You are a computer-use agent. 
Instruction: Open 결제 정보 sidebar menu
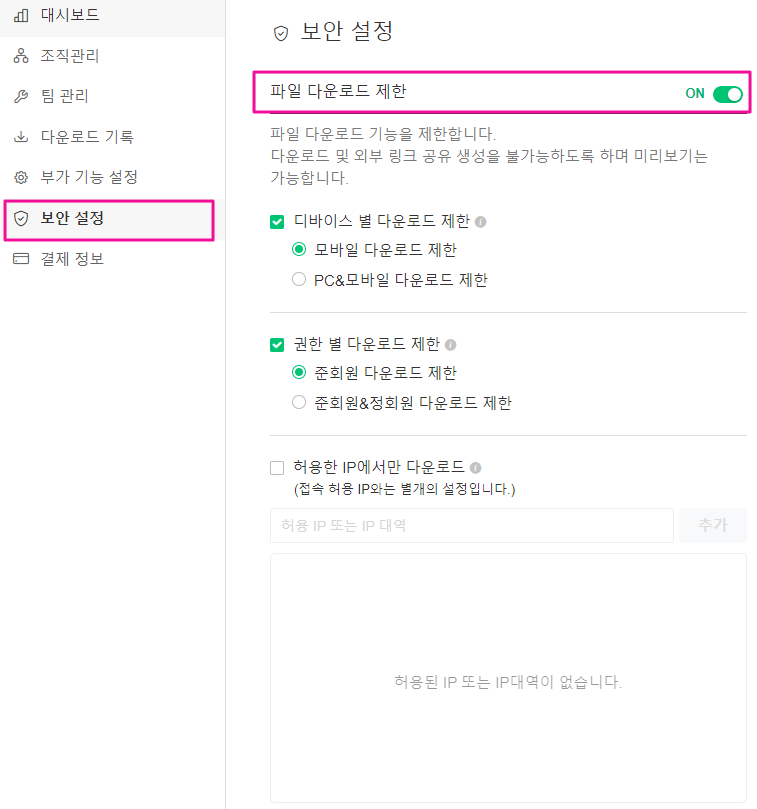click(x=72, y=259)
